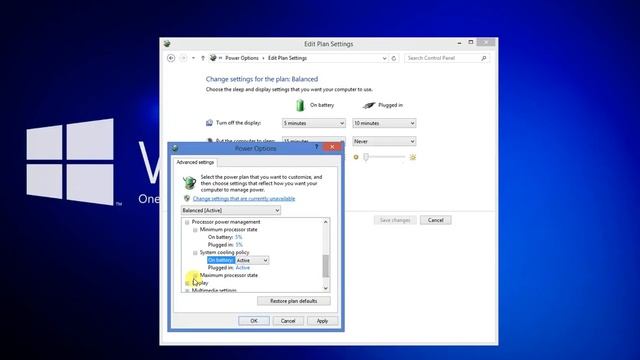Click the Back arrow in Edit Plan Settings

click(171, 58)
